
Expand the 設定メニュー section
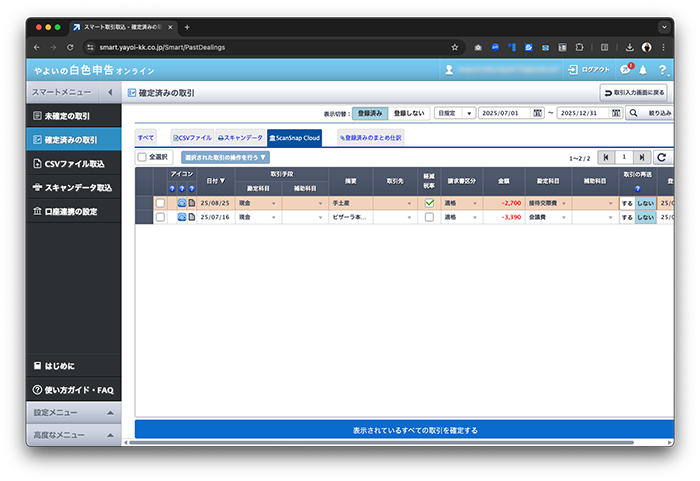tap(74, 413)
